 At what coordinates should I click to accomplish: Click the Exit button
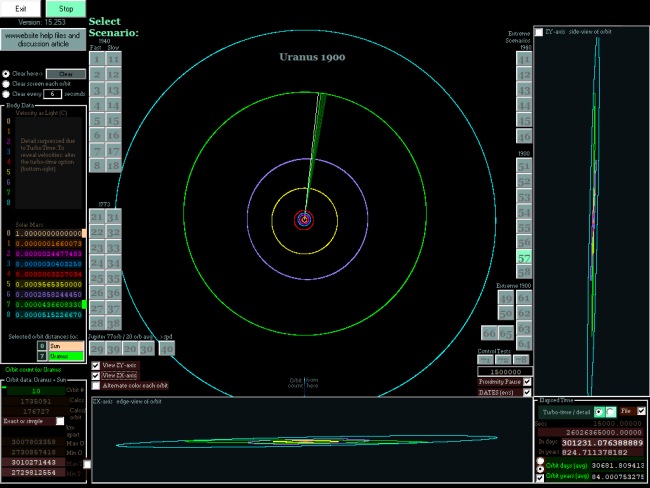tap(22, 8)
